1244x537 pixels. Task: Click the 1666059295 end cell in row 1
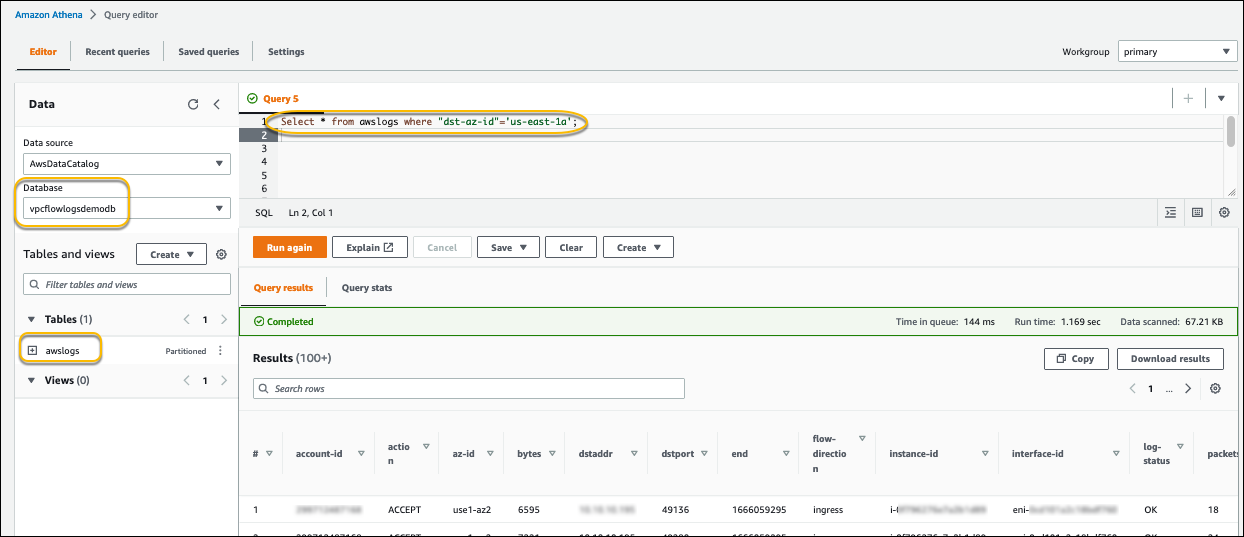[x=758, y=510]
